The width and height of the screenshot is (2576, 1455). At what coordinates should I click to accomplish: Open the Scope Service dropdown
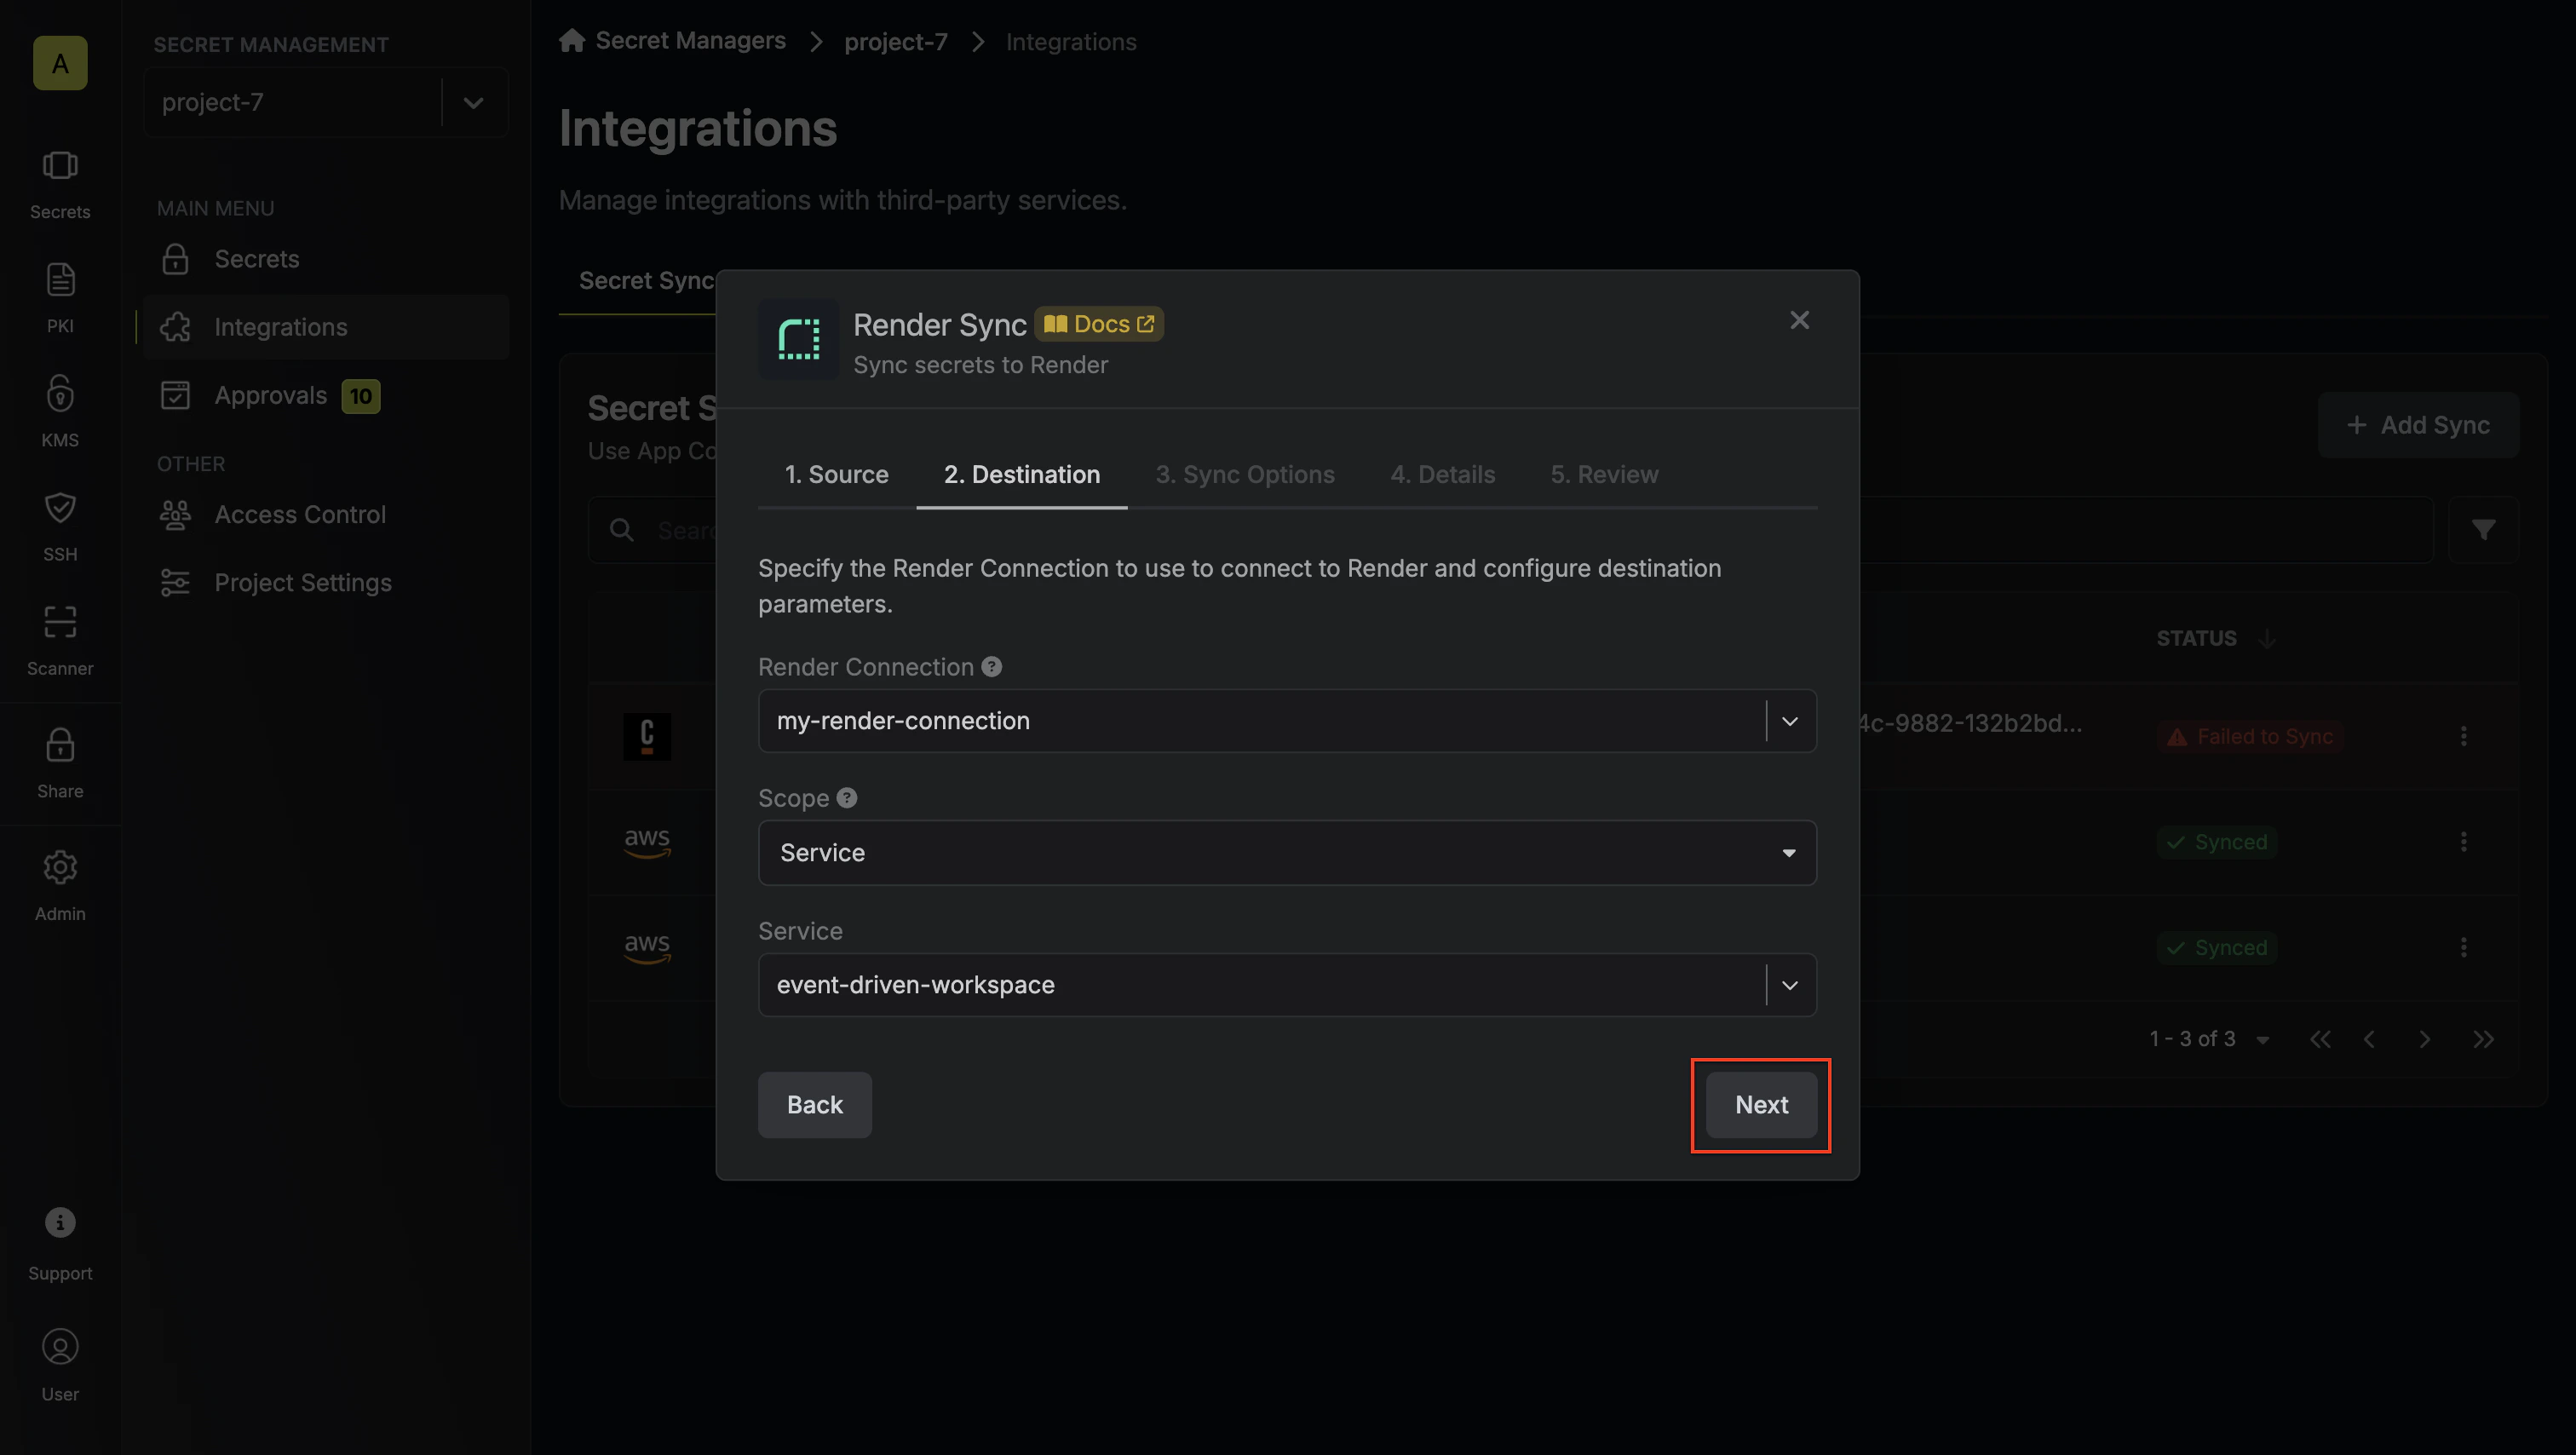point(1287,853)
